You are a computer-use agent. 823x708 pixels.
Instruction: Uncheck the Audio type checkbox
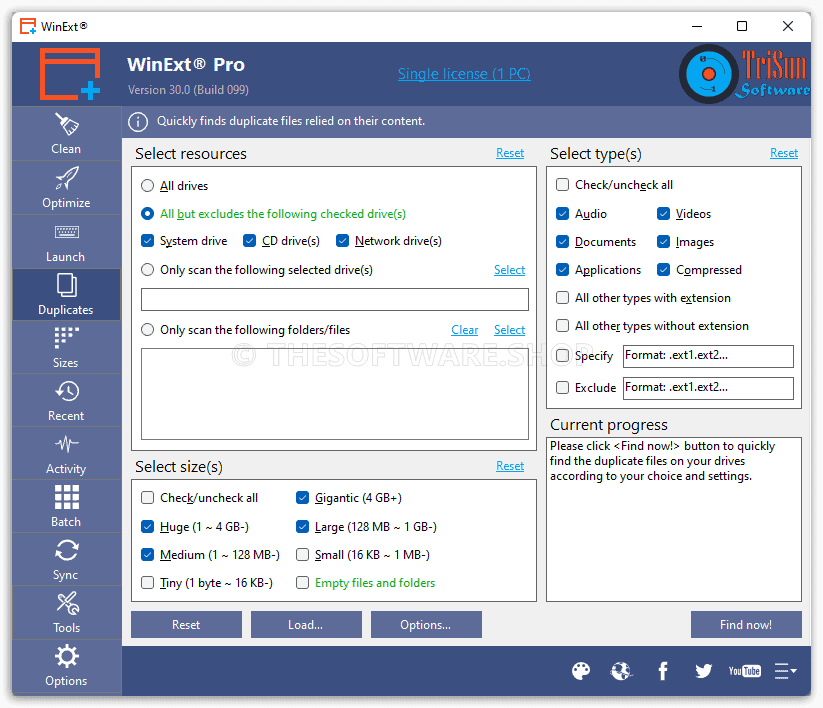point(562,214)
